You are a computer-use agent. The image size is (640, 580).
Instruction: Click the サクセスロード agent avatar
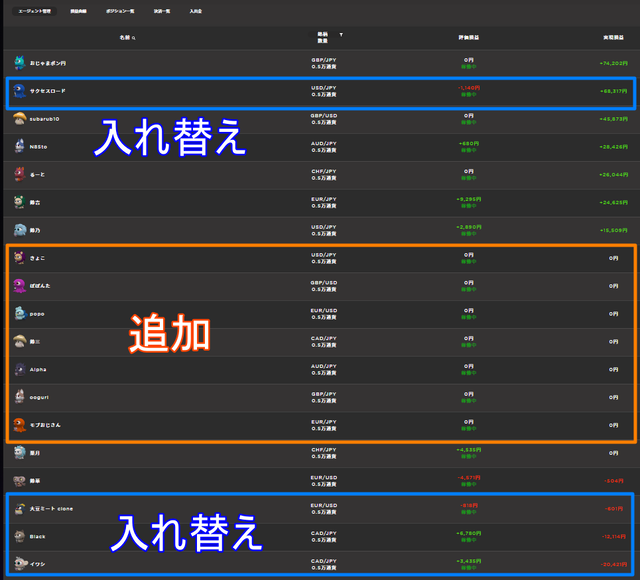(x=19, y=91)
